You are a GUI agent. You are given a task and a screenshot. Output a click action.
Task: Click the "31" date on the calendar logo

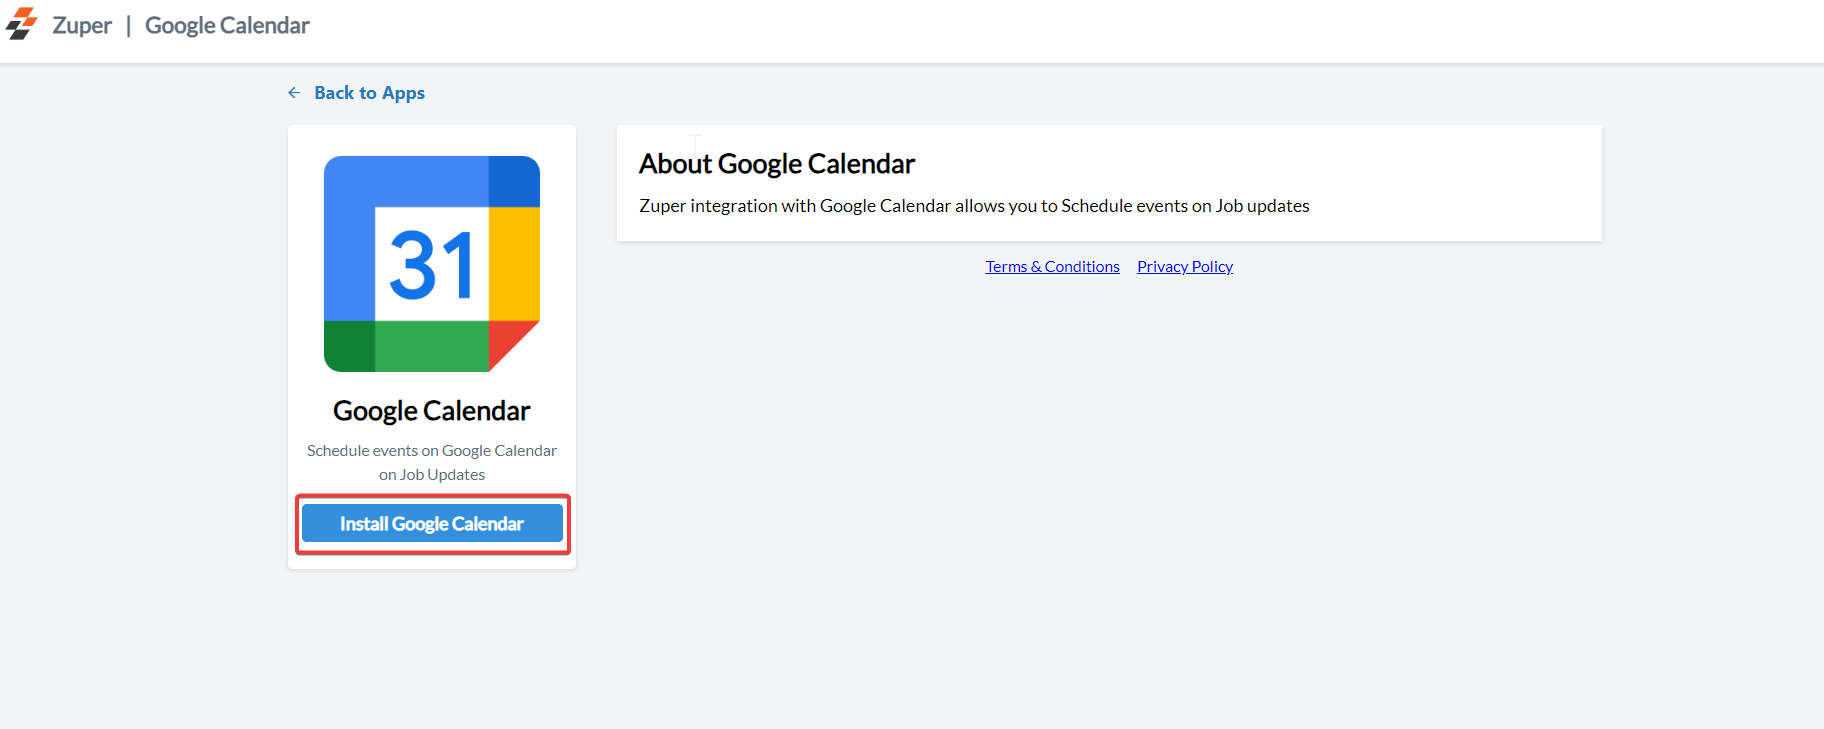(431, 265)
